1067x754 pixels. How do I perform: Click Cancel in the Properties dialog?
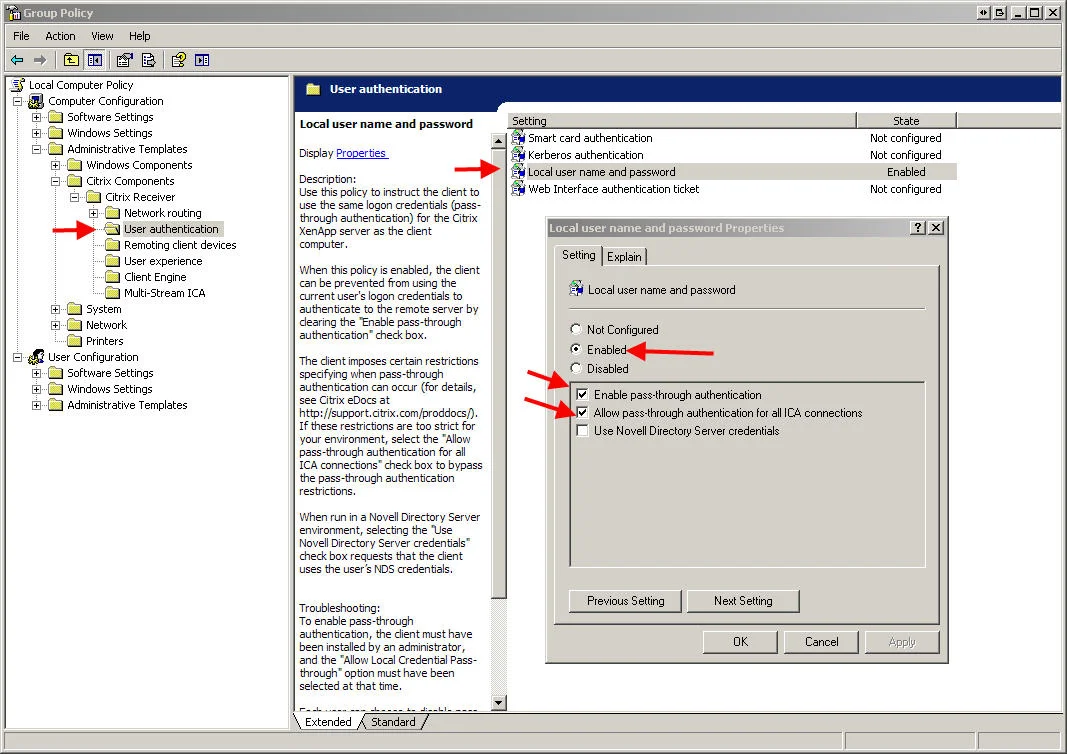point(821,642)
